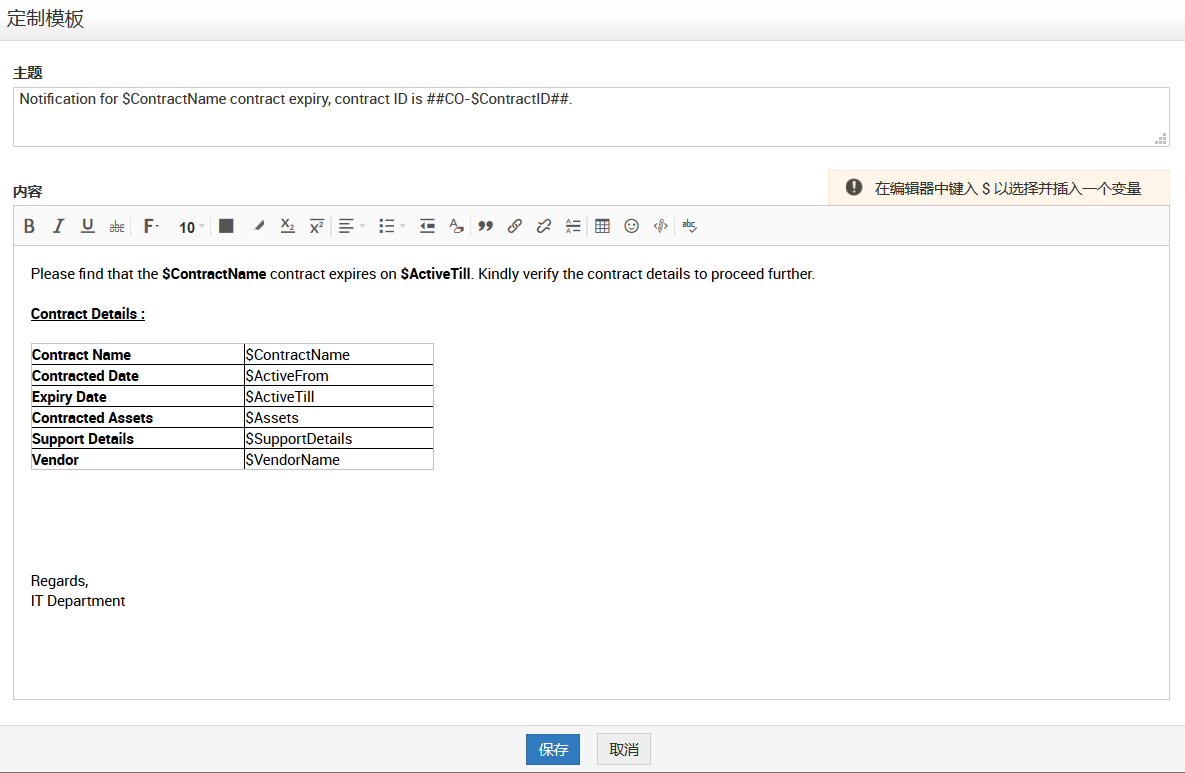Click the '$Assets' table cell
This screenshot has width=1185, height=773.
pyautogui.click(x=339, y=418)
